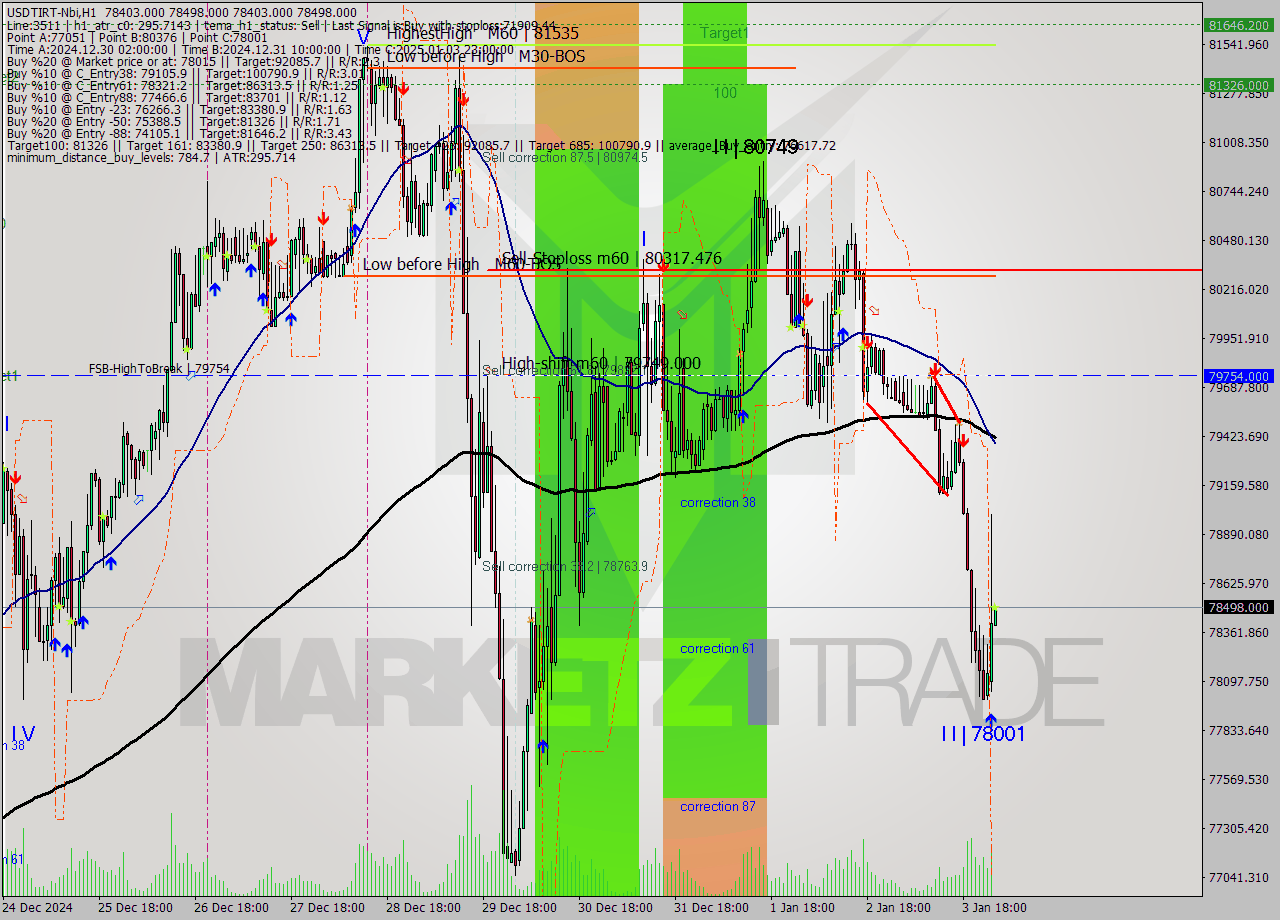Click the 80480.130 price axis value
The width and height of the screenshot is (1280, 920).
coord(1239,240)
